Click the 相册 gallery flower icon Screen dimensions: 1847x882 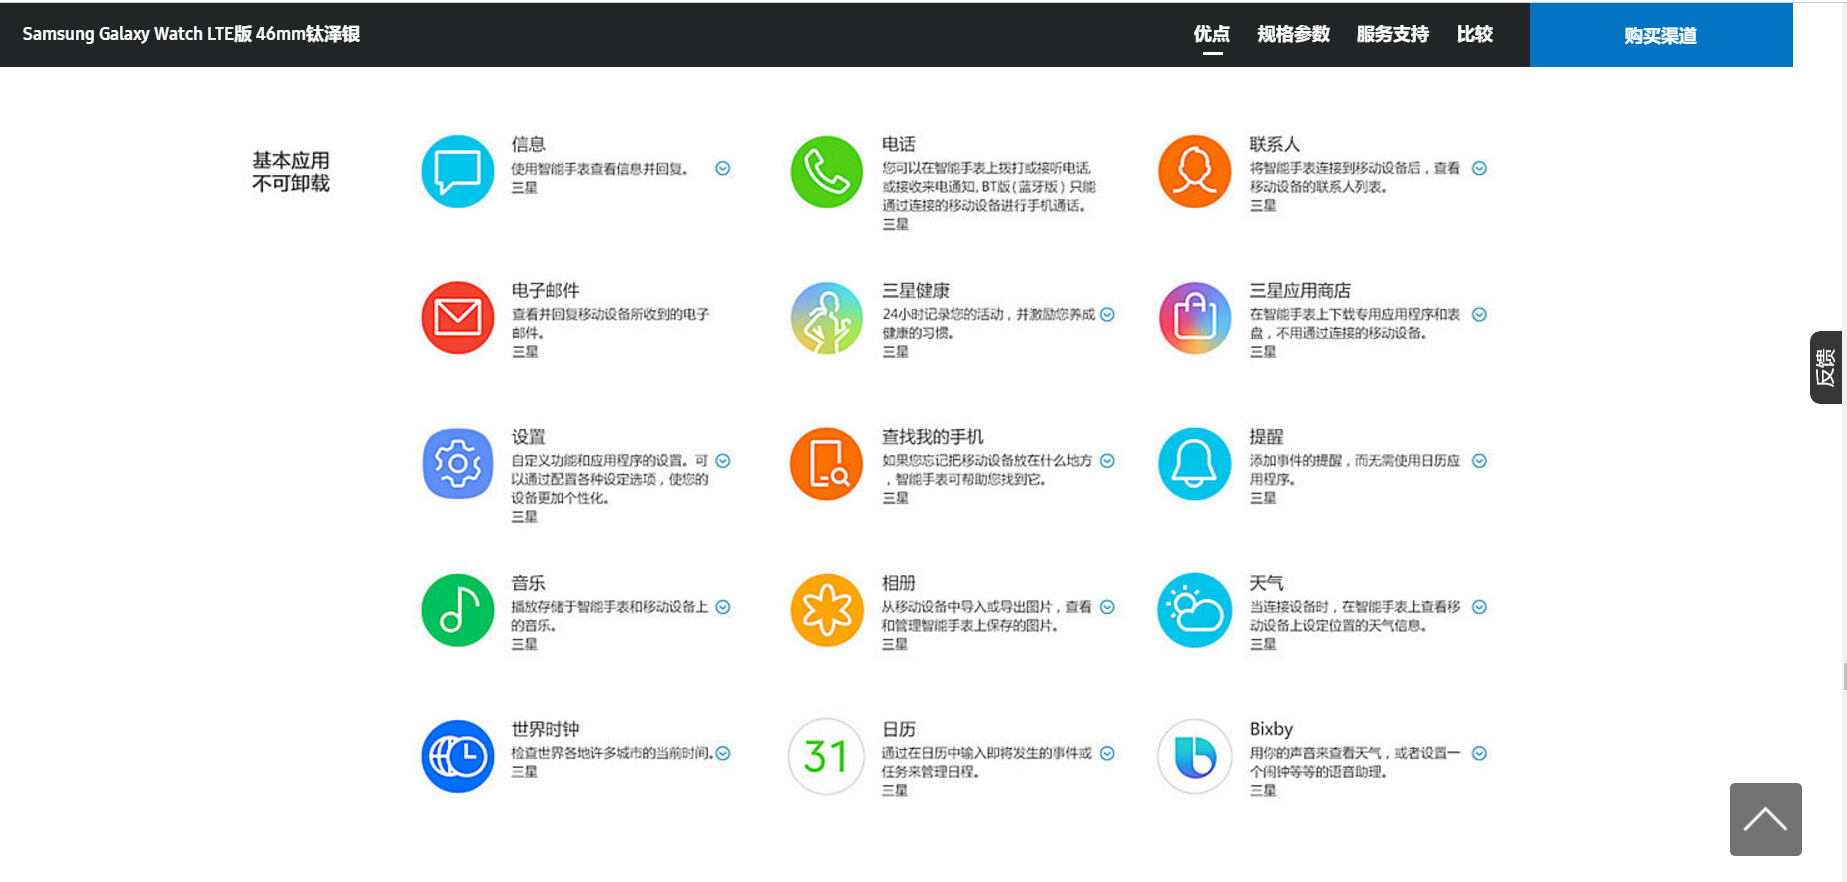(827, 610)
